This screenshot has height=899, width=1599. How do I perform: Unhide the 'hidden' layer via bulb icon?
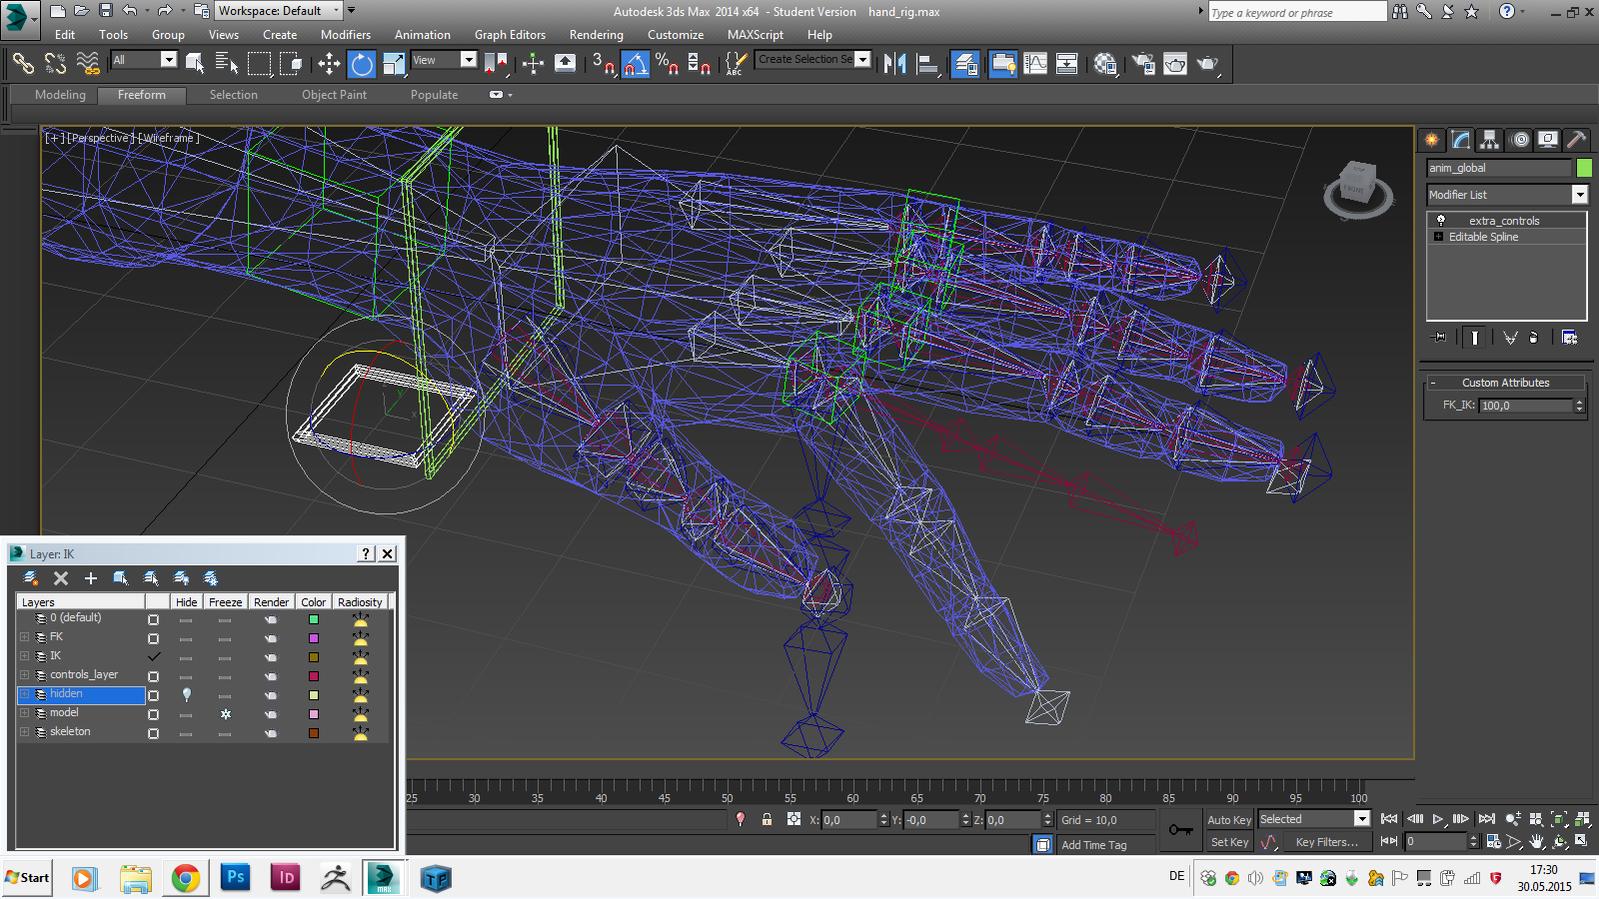(x=186, y=694)
